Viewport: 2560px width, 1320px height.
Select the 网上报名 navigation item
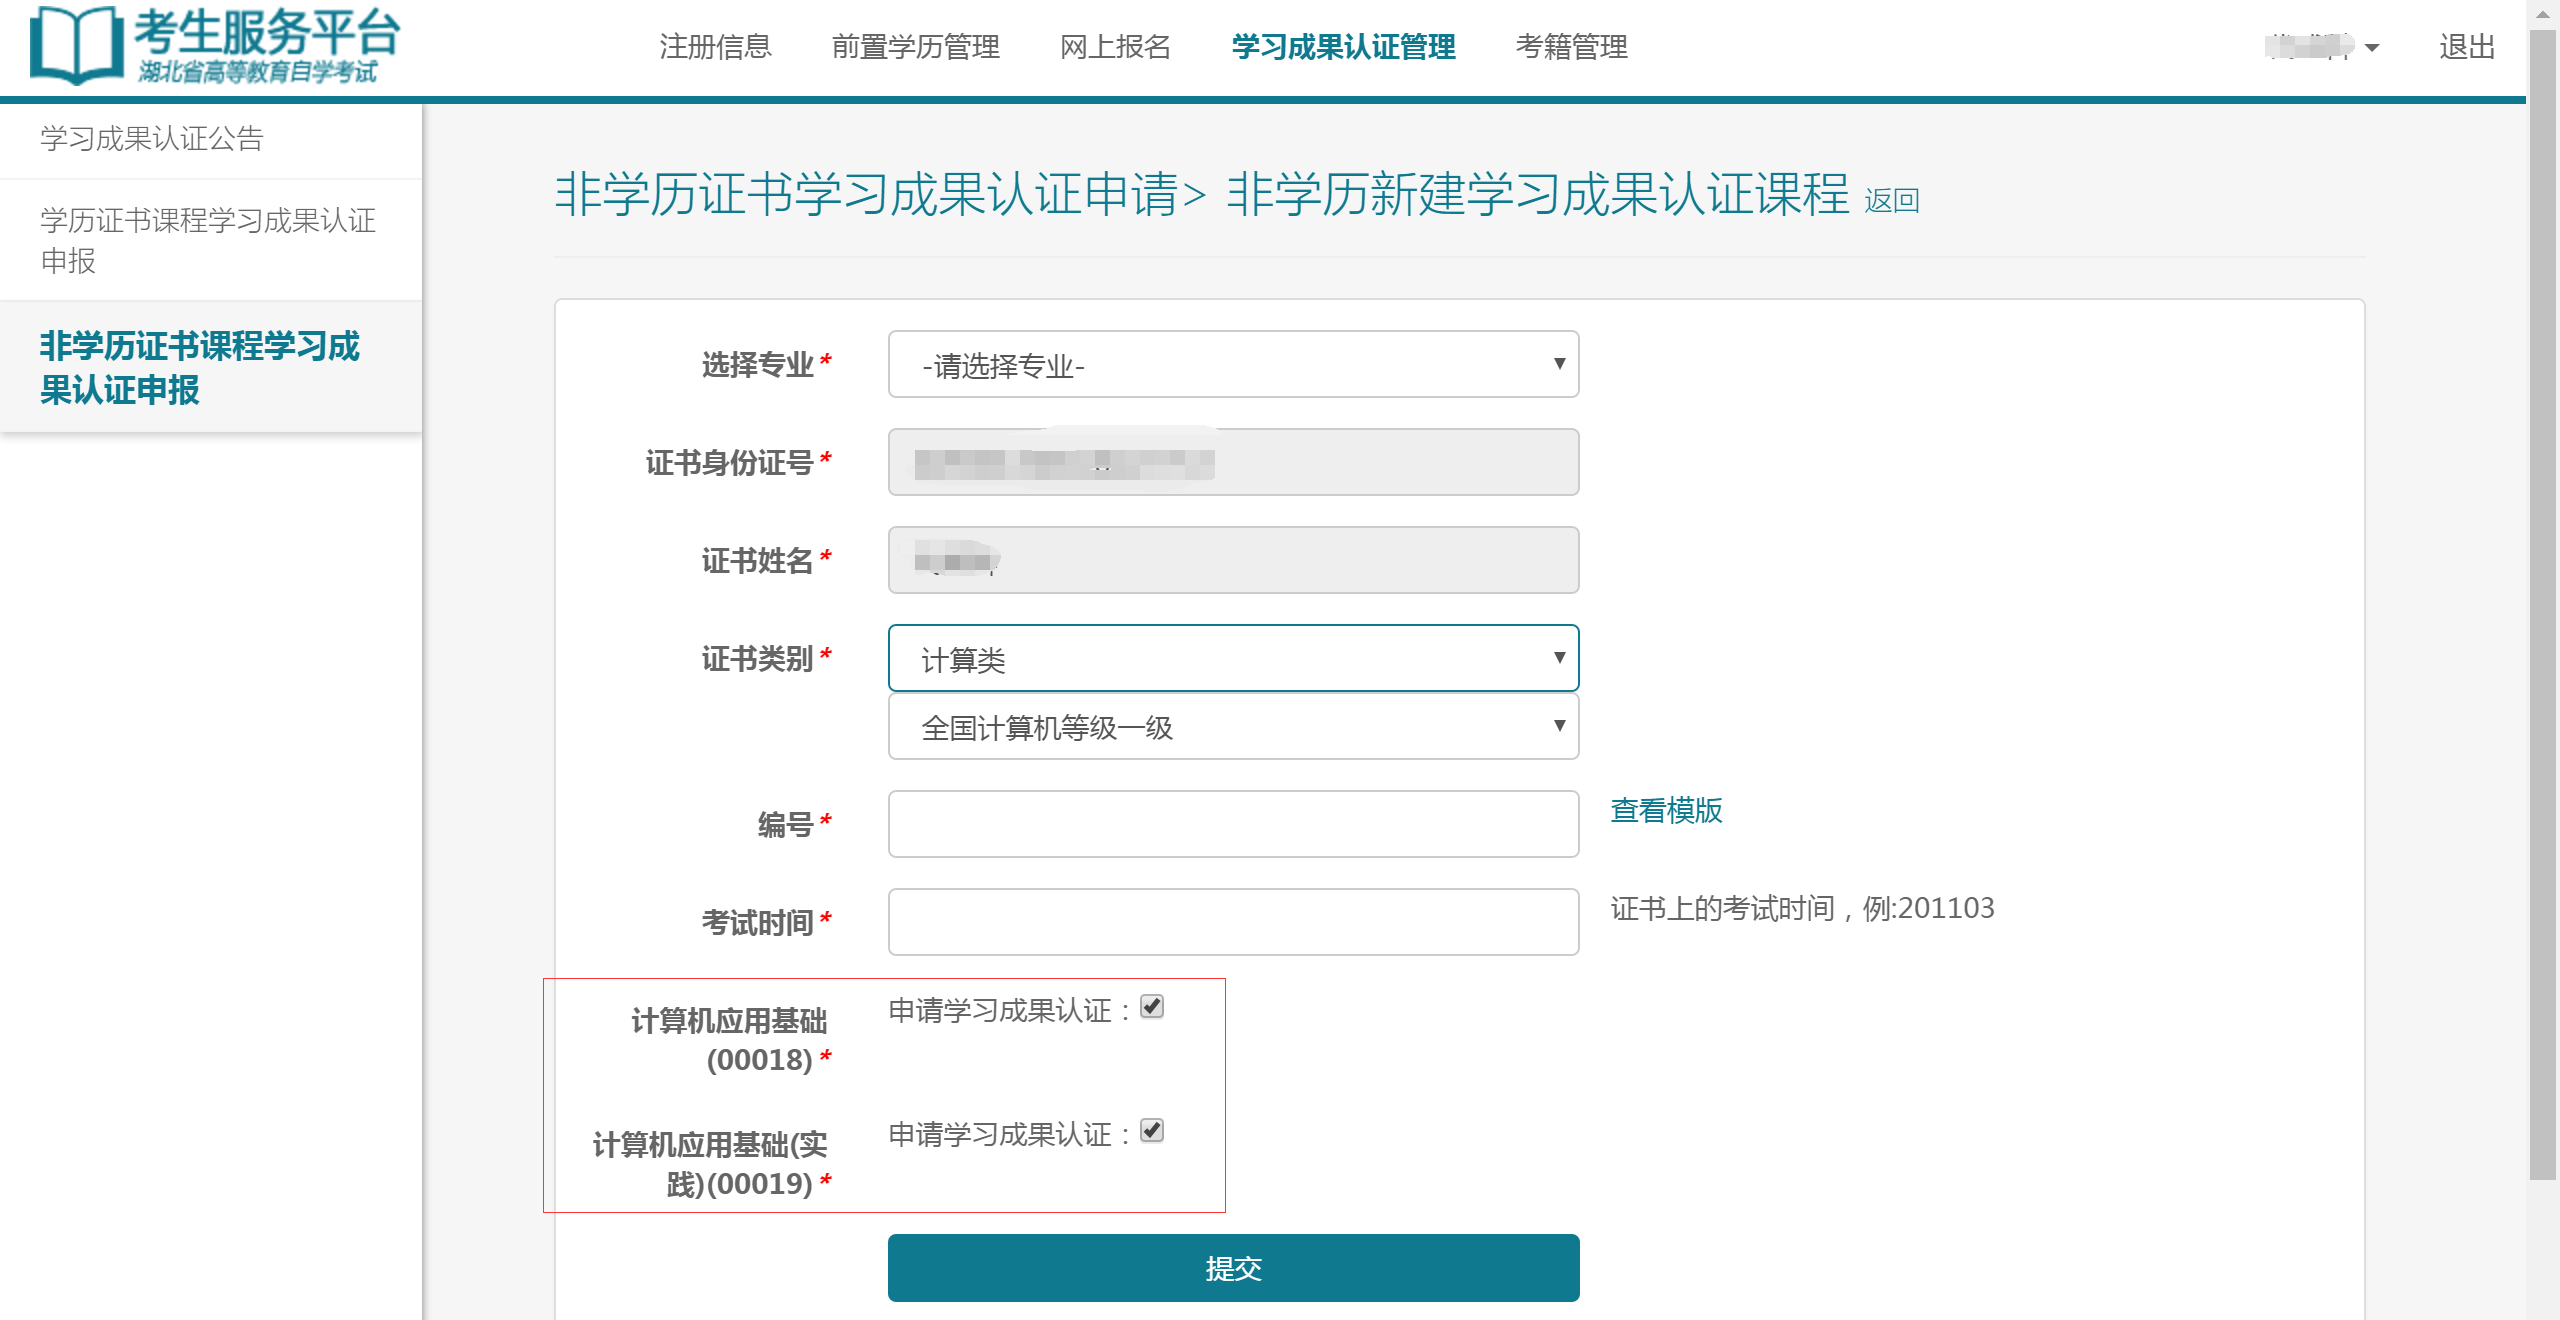coord(1117,47)
